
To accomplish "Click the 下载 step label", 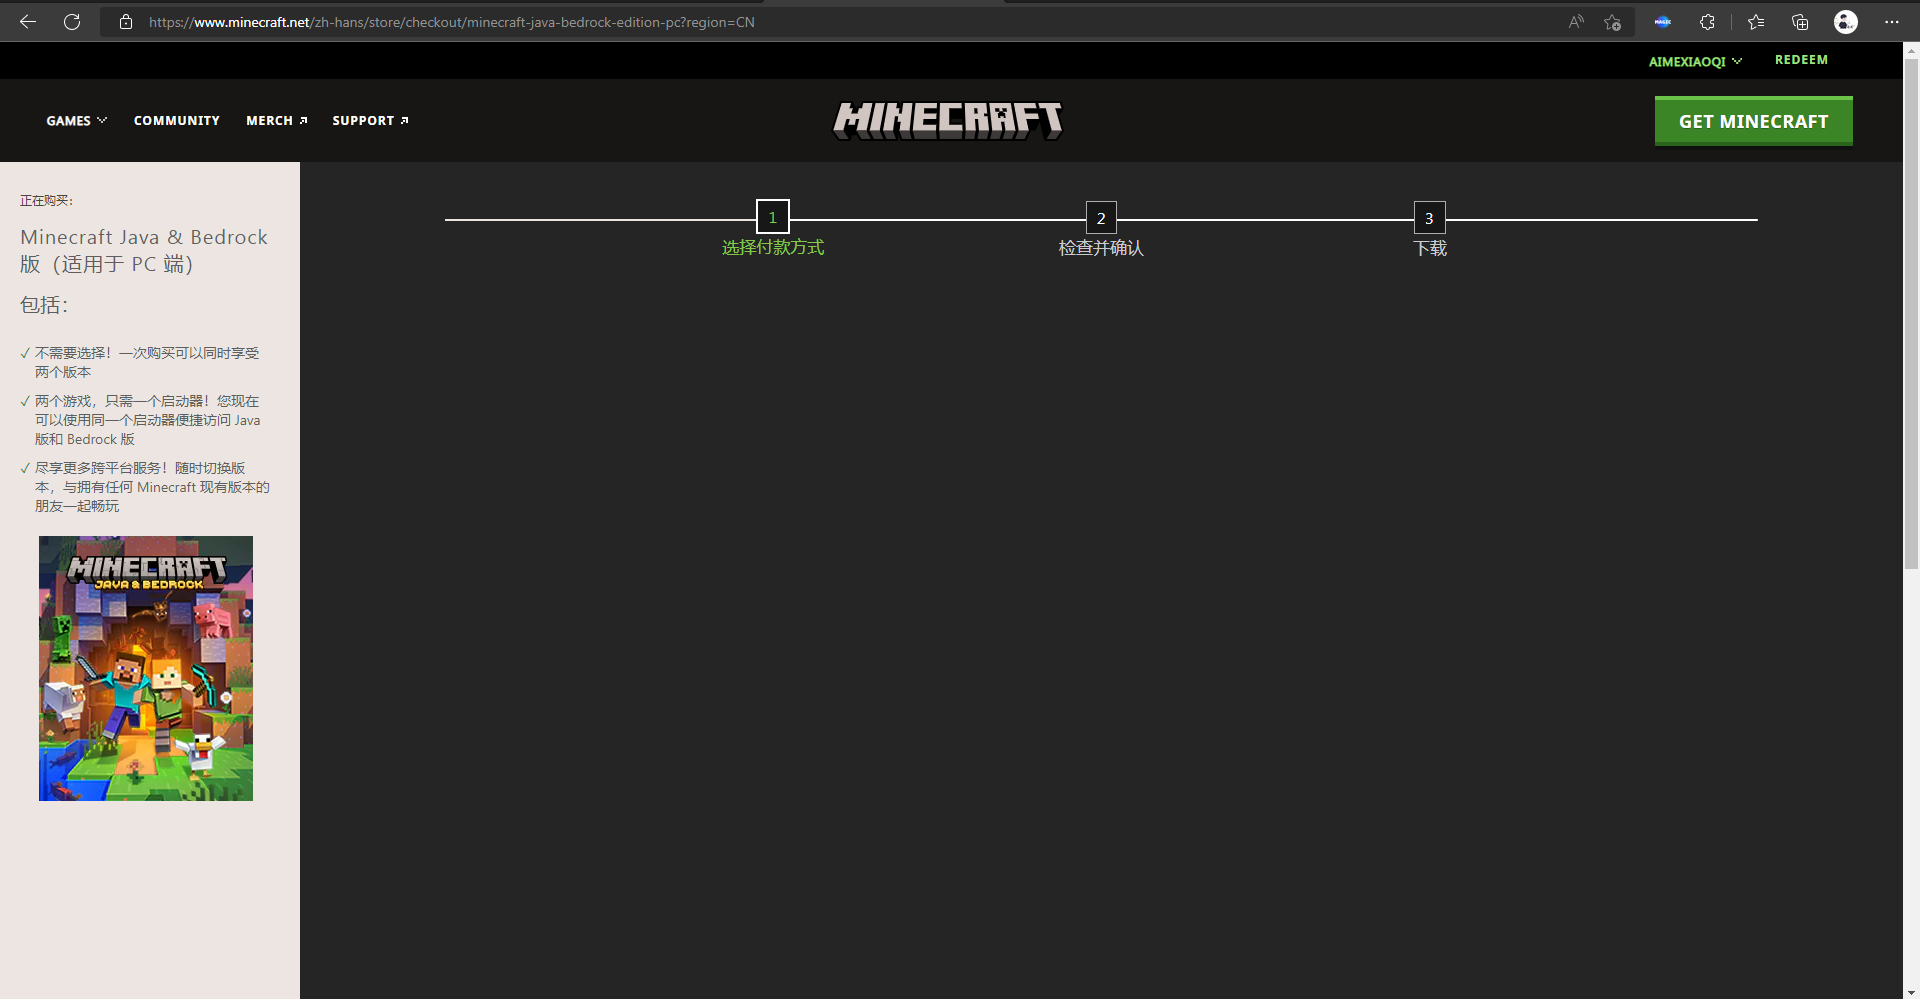I will click(1430, 248).
